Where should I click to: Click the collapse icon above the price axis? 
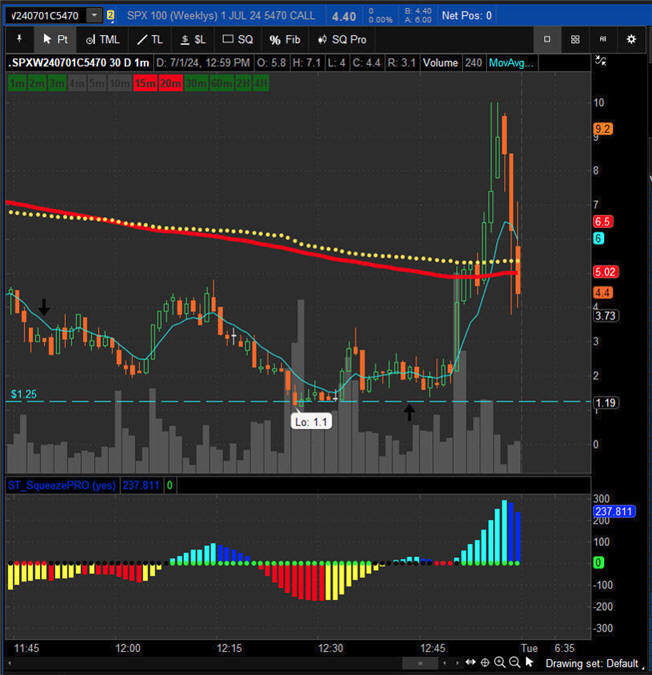(601, 61)
